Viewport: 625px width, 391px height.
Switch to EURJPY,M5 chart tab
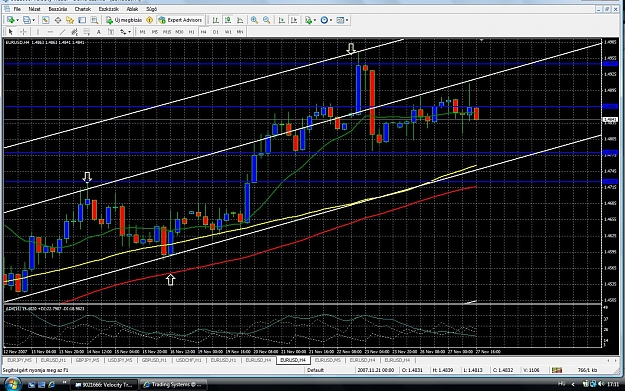[19, 360]
